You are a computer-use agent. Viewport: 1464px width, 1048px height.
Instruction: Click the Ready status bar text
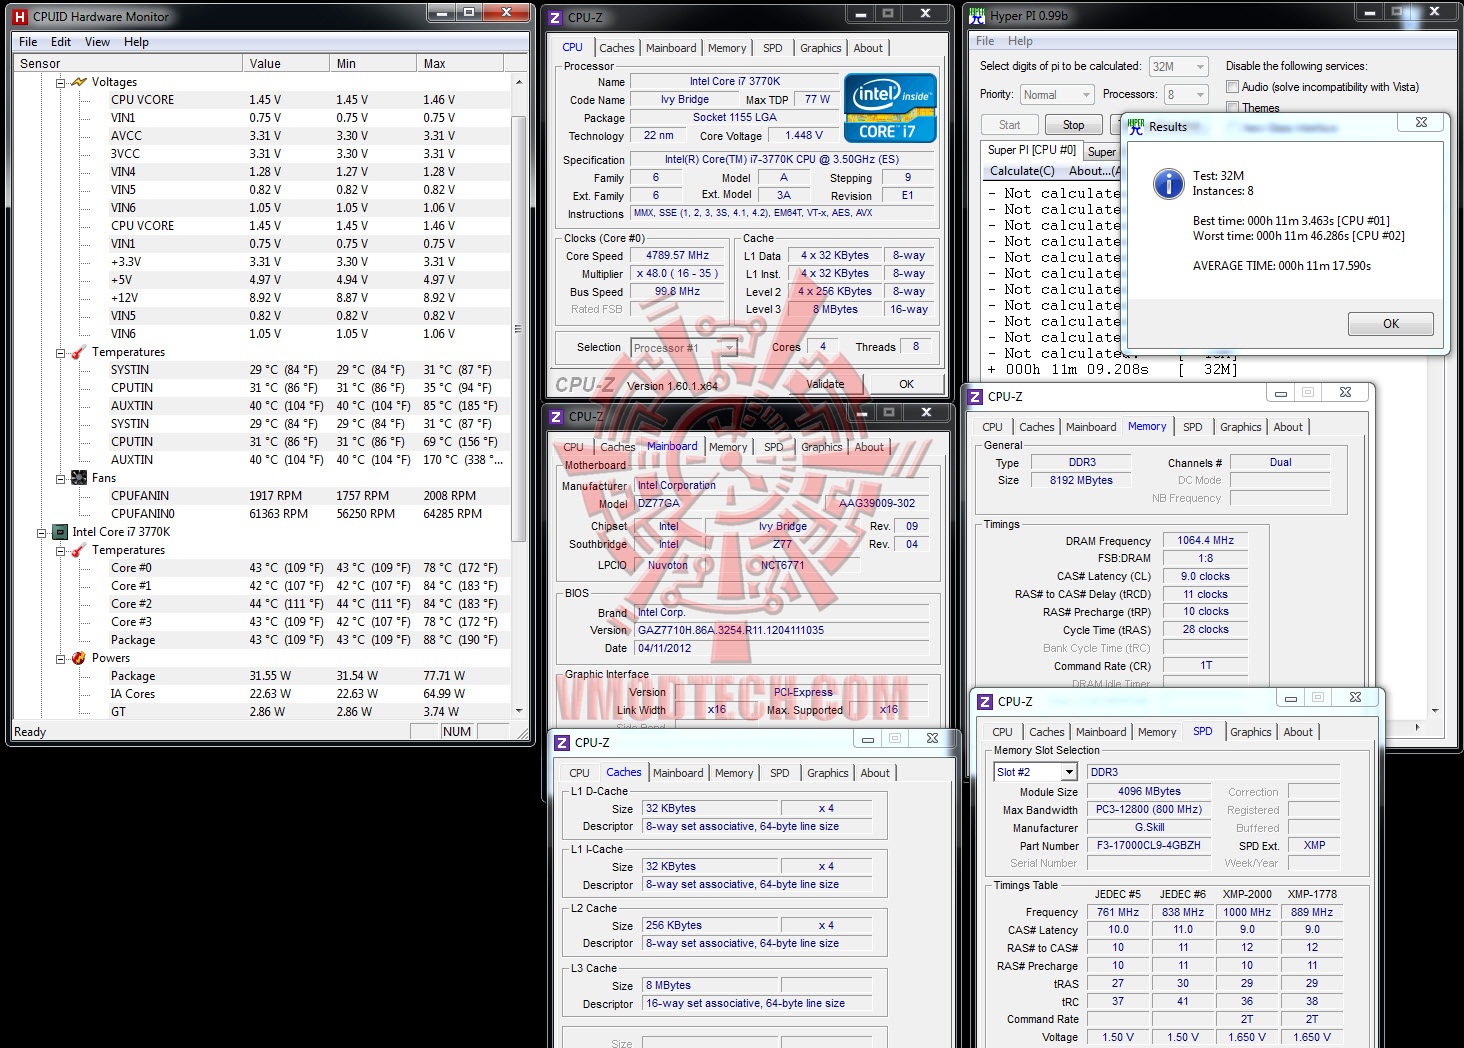[x=30, y=732]
